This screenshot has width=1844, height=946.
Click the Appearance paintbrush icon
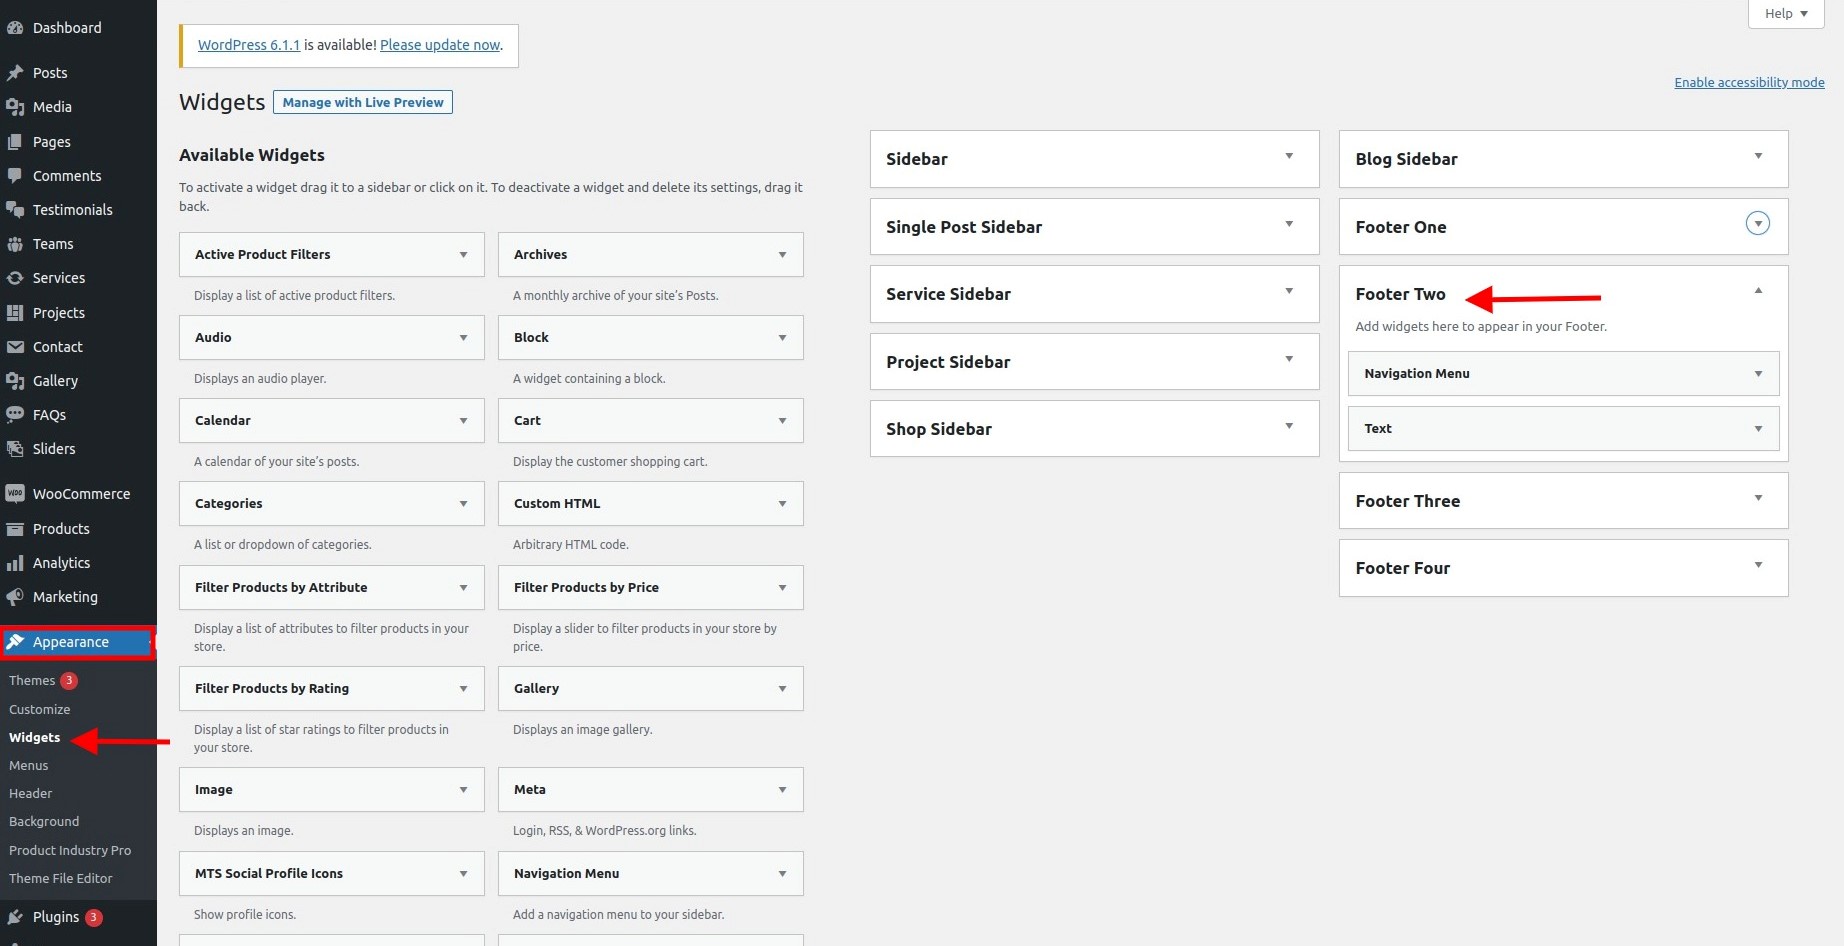[15, 642]
